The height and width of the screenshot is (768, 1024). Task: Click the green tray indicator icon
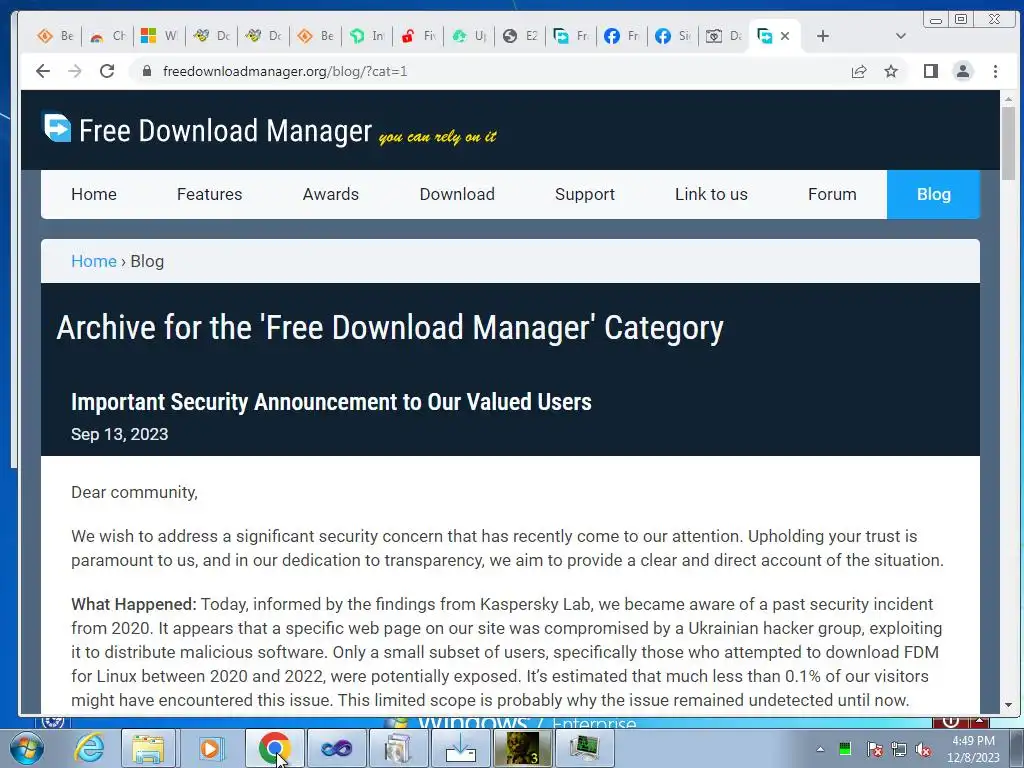(845, 749)
